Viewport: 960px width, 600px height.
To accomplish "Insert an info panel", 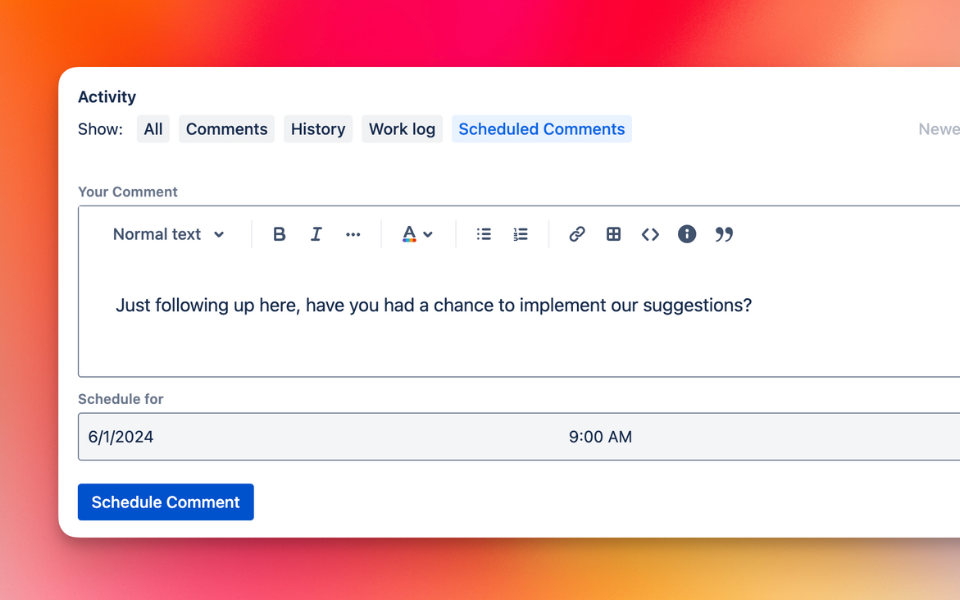I will point(687,234).
